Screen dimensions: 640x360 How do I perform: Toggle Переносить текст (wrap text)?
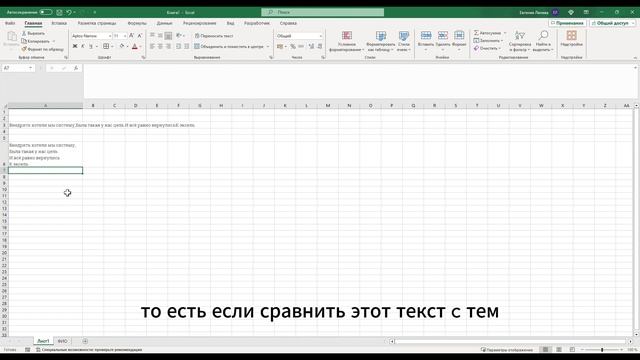pyautogui.click(x=214, y=36)
